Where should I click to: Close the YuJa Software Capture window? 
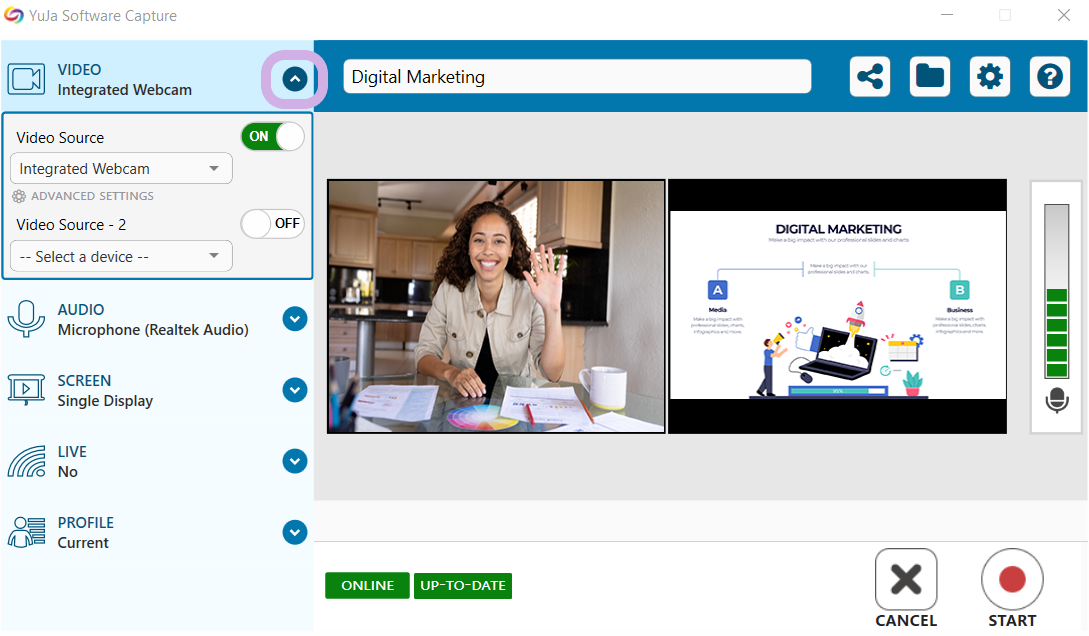[1063, 15]
